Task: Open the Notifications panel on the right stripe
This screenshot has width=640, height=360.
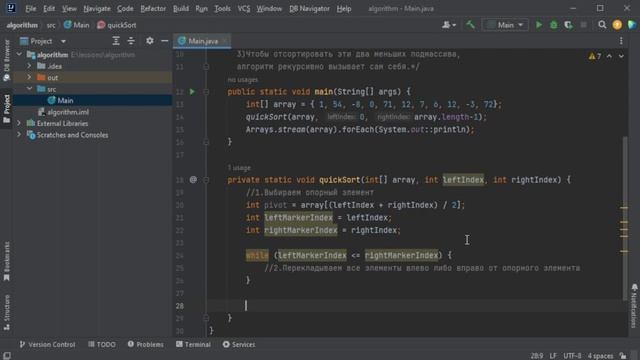Action: tap(634, 306)
